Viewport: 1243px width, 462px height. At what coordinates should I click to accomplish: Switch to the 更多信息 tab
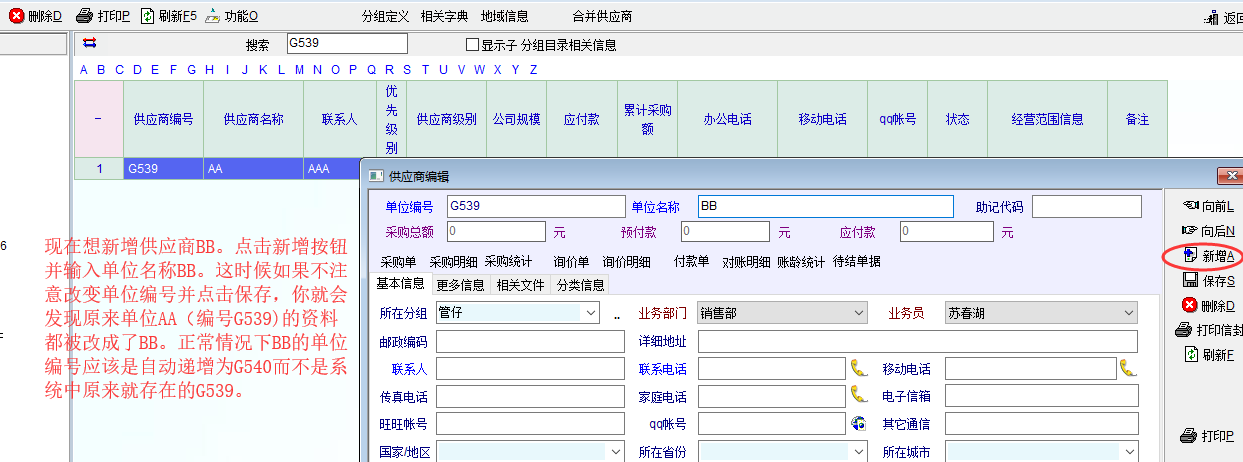point(461,285)
